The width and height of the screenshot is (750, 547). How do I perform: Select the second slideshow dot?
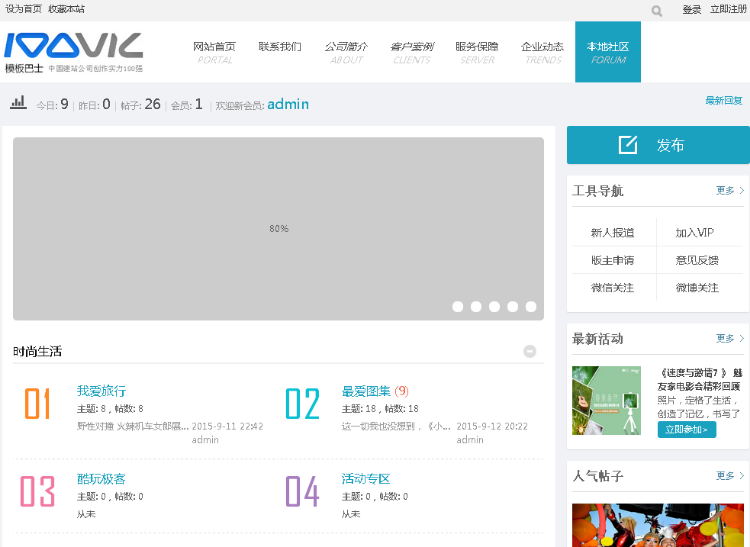[476, 306]
